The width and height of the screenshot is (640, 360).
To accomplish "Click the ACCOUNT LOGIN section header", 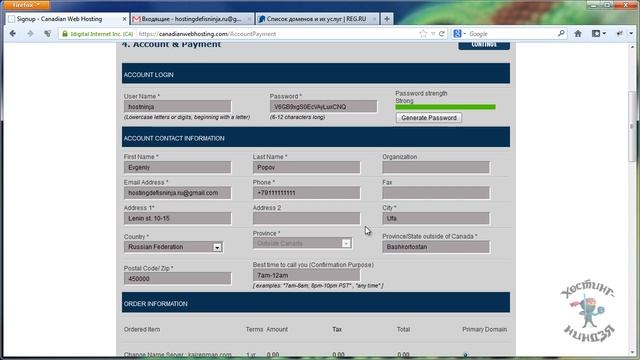I will [x=316, y=74].
